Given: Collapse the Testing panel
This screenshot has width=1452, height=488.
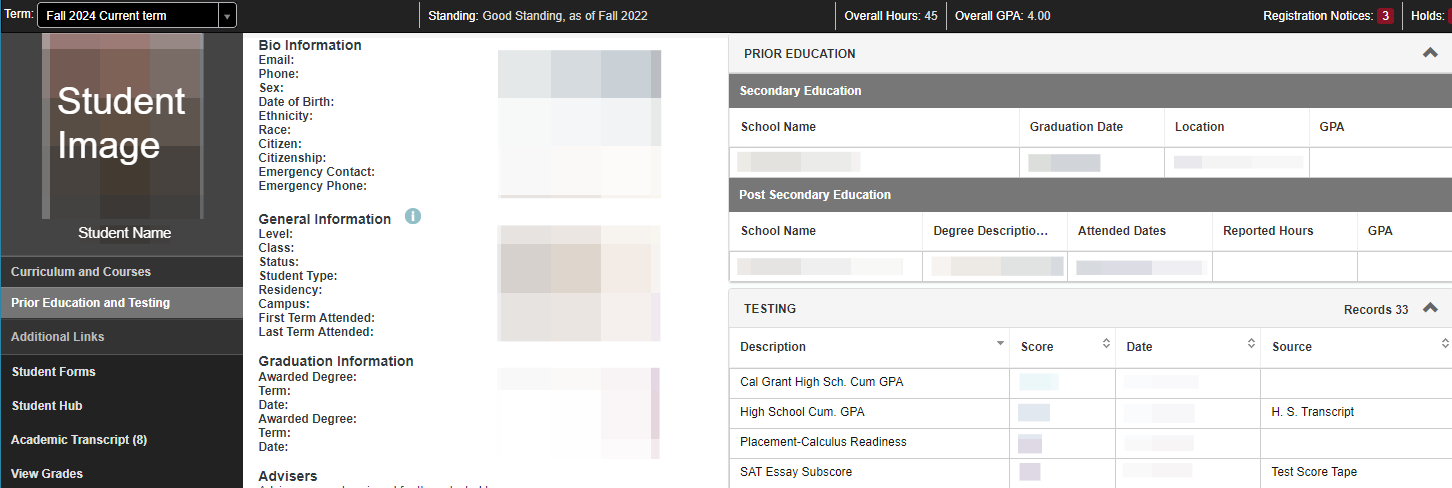Looking at the screenshot, I should pyautogui.click(x=1430, y=308).
